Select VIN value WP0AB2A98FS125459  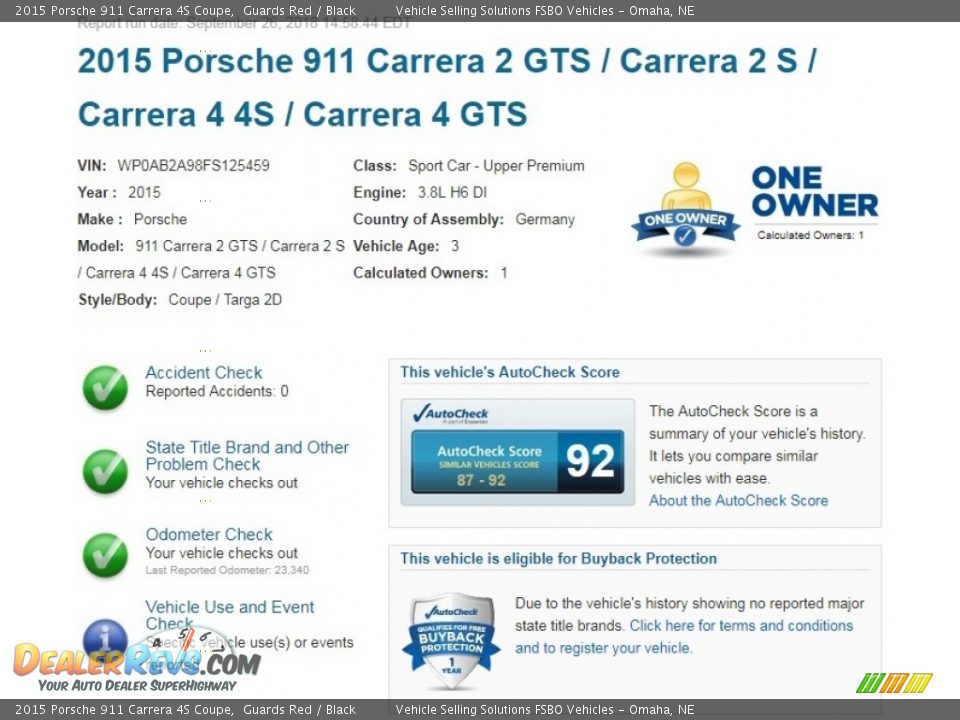pos(193,165)
